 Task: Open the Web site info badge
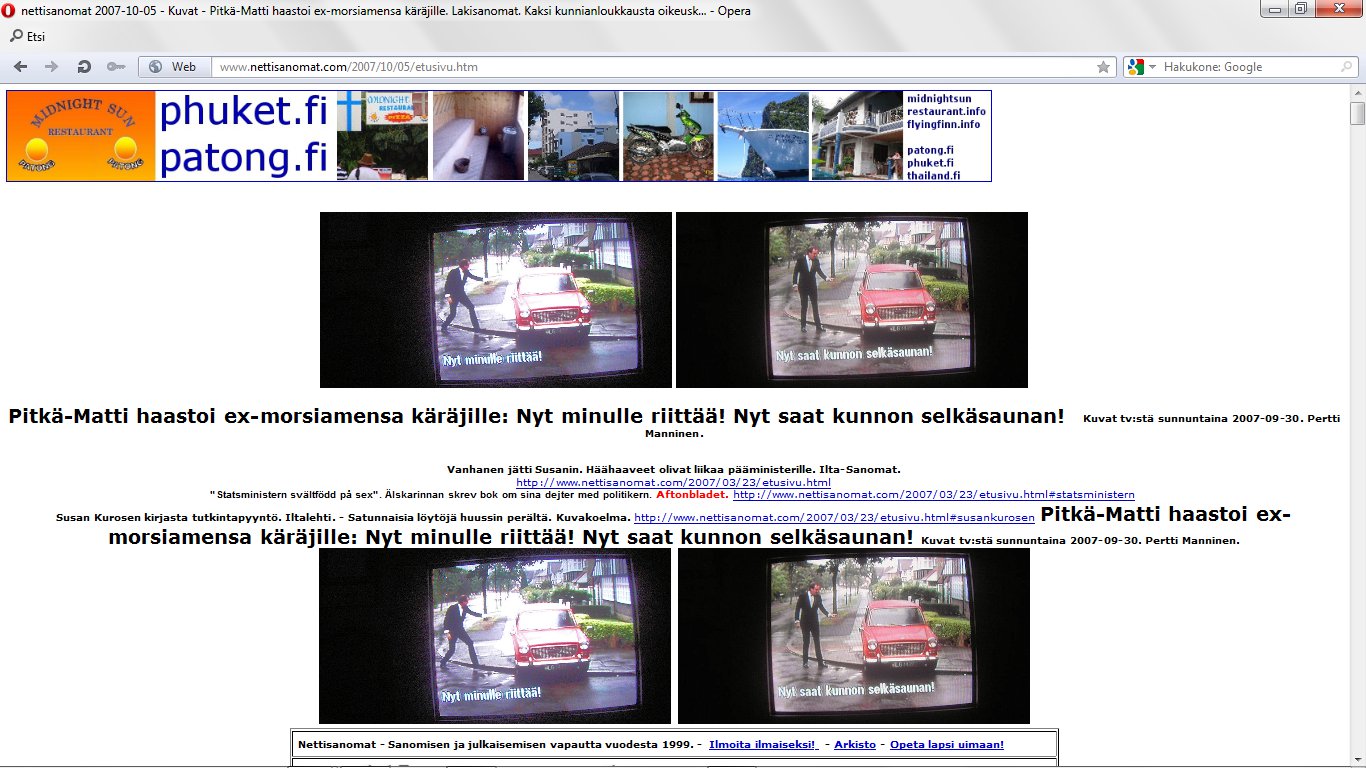pyautogui.click(x=174, y=67)
